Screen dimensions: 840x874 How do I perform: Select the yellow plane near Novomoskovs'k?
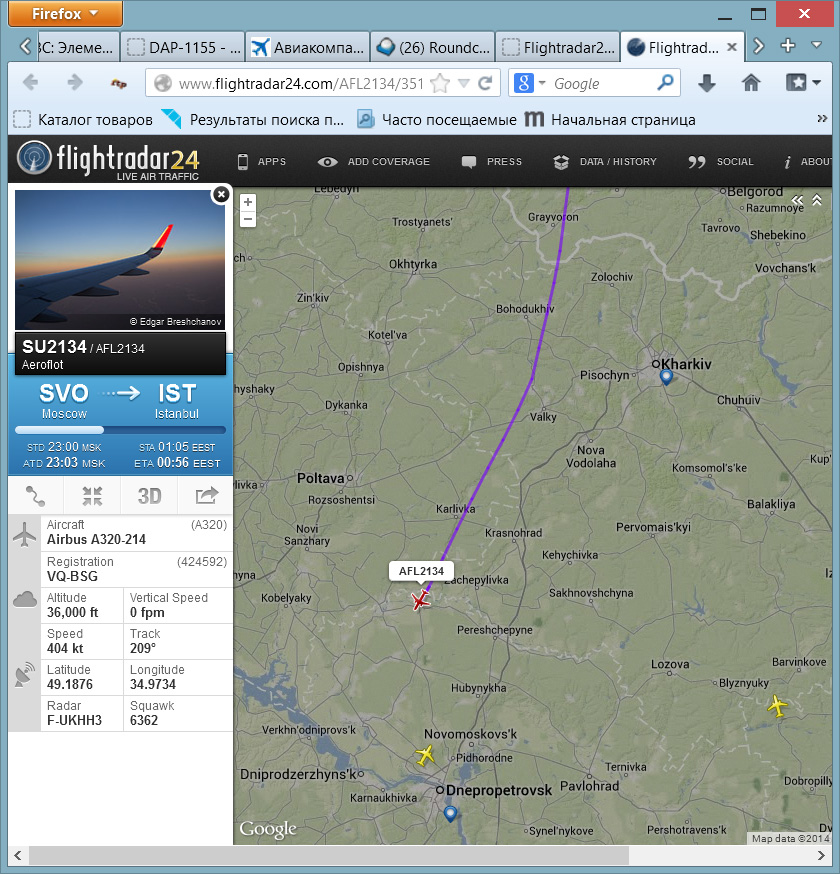point(426,756)
